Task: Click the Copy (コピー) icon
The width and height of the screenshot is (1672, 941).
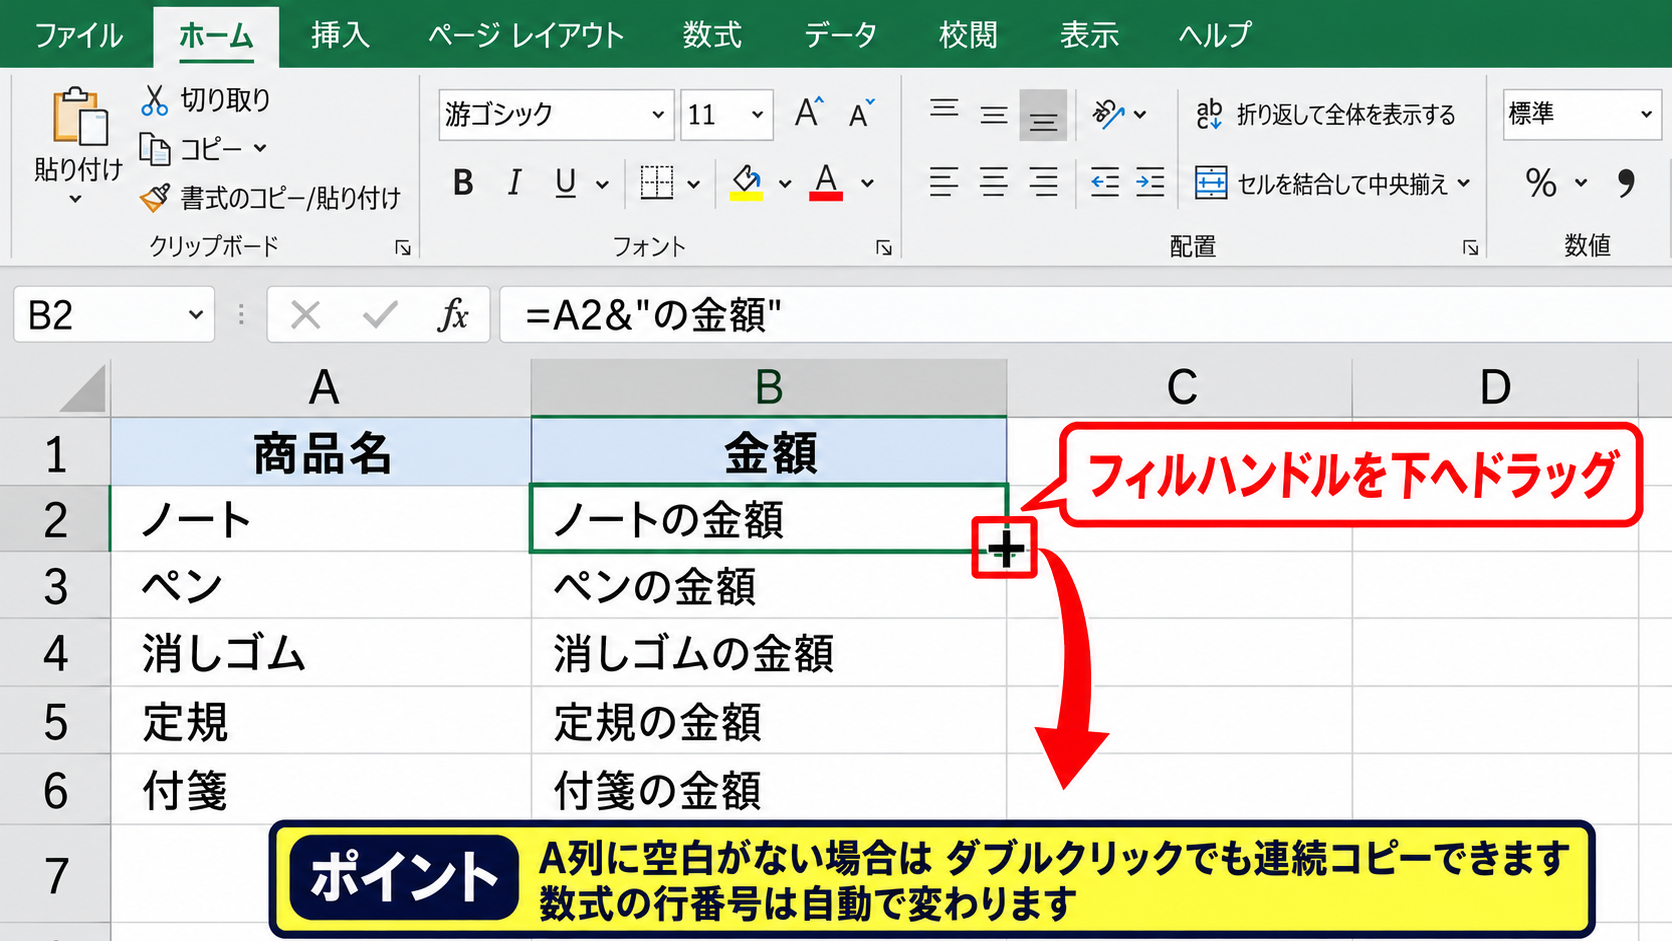Action: click(155, 149)
